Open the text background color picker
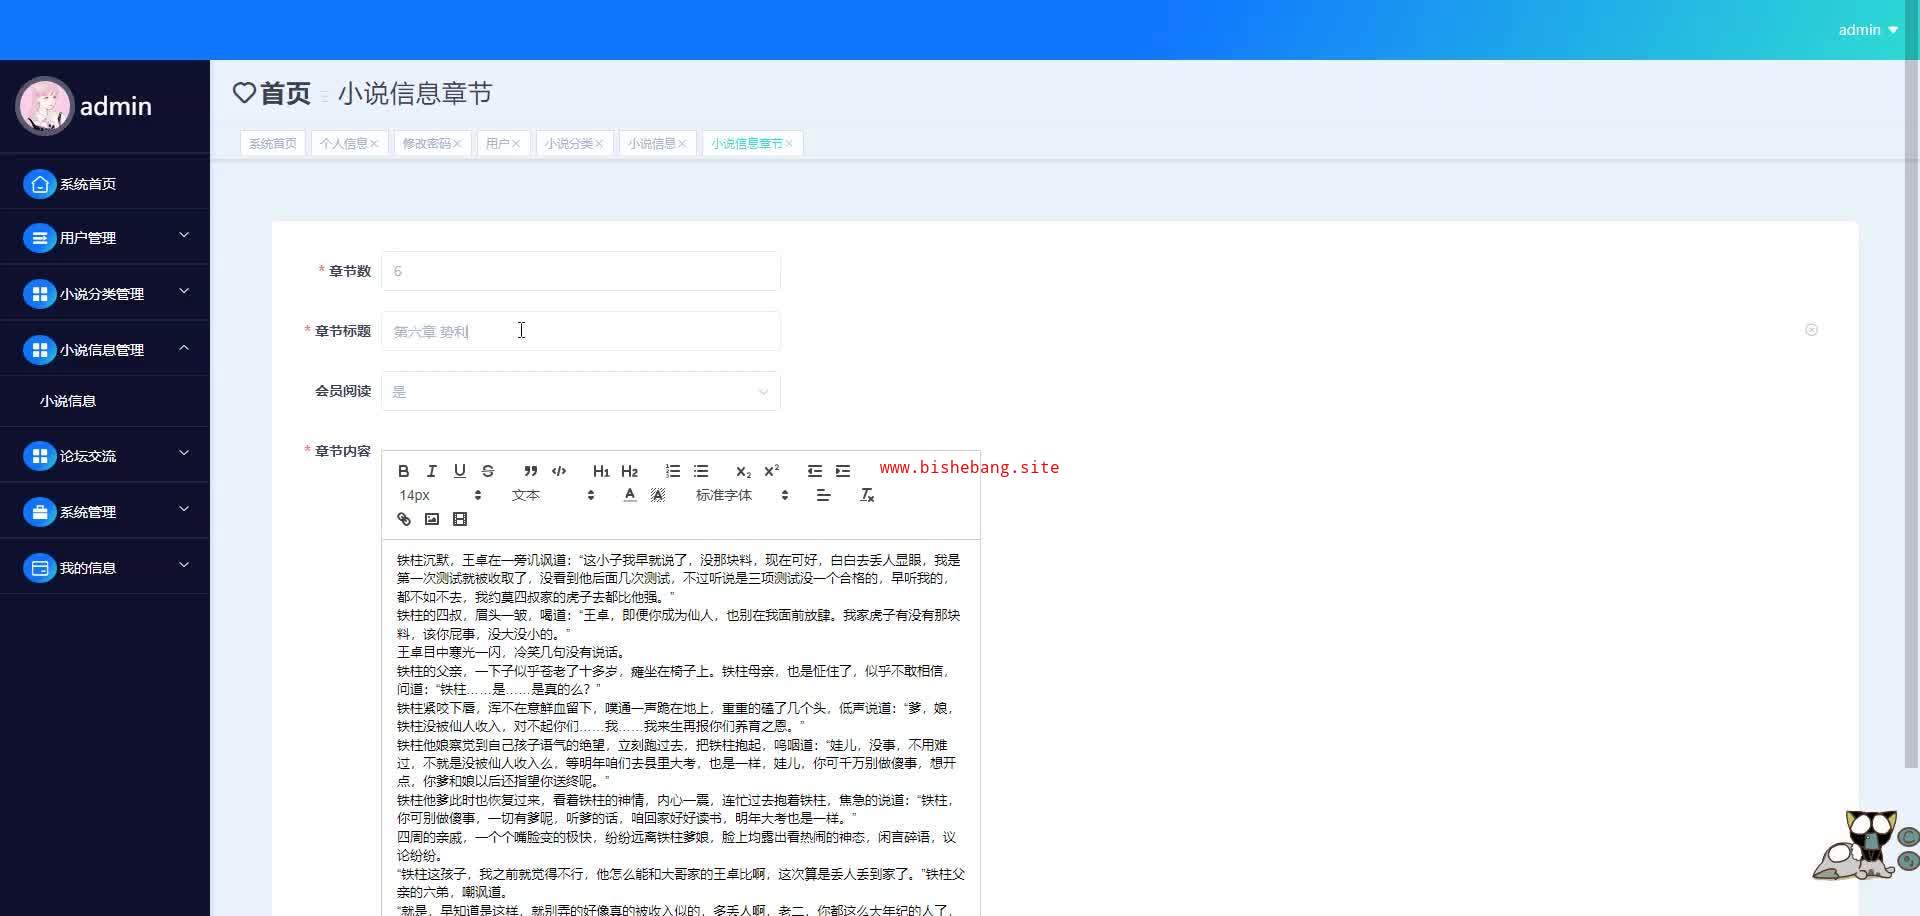 (x=658, y=495)
